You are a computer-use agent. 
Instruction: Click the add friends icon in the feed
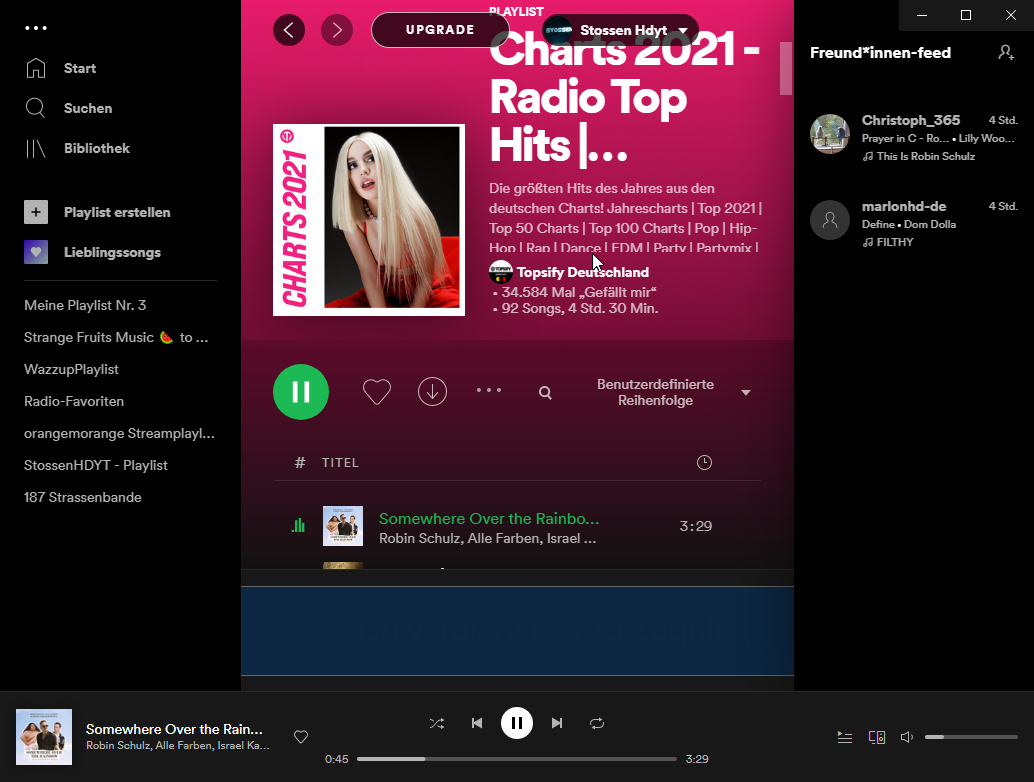[x=1006, y=52]
